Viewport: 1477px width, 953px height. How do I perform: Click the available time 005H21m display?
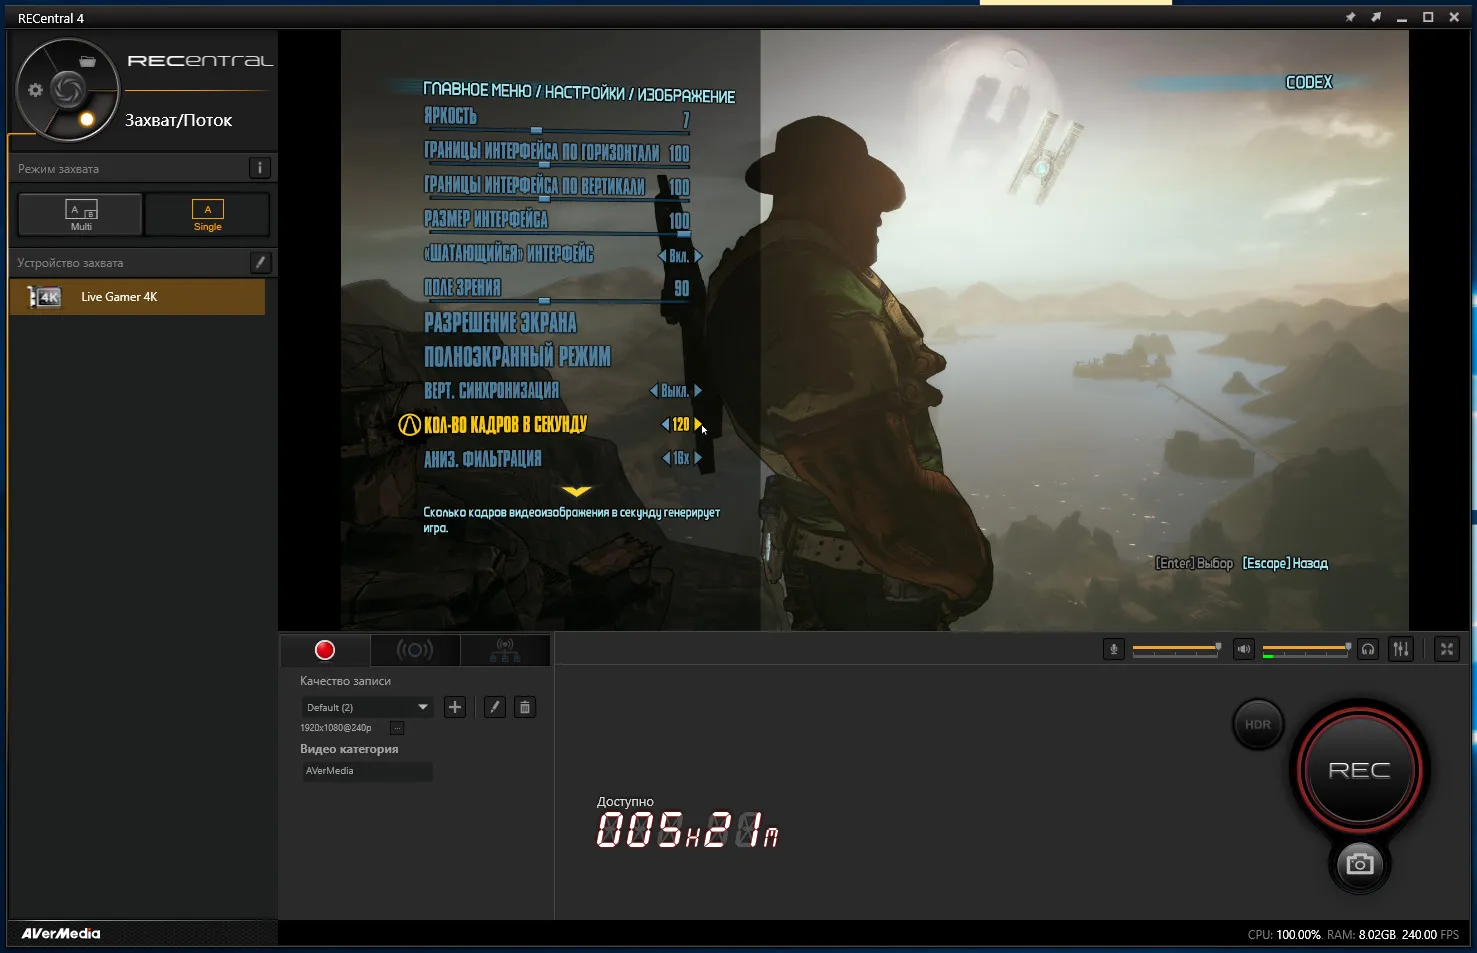point(687,830)
